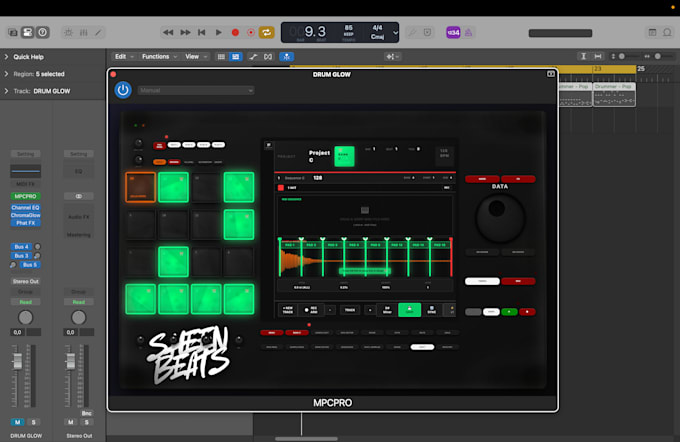
Task: Toggle the Automation curve button
Action: click(254, 57)
